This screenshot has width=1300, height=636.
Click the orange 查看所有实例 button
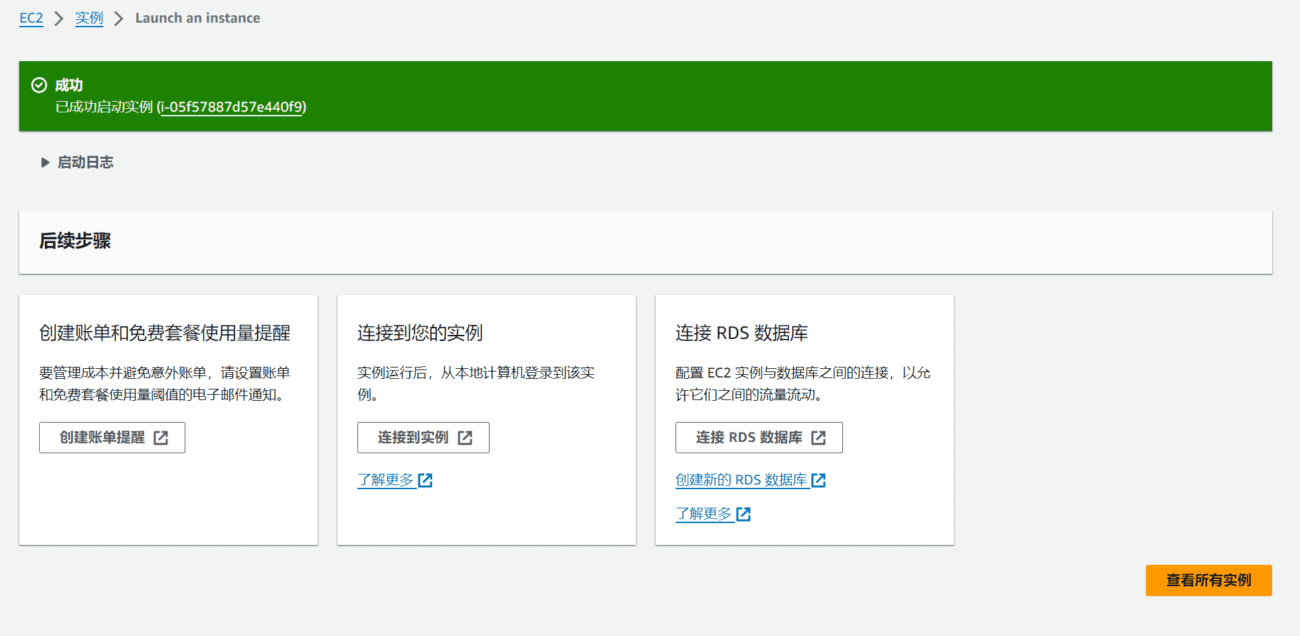pos(1208,580)
